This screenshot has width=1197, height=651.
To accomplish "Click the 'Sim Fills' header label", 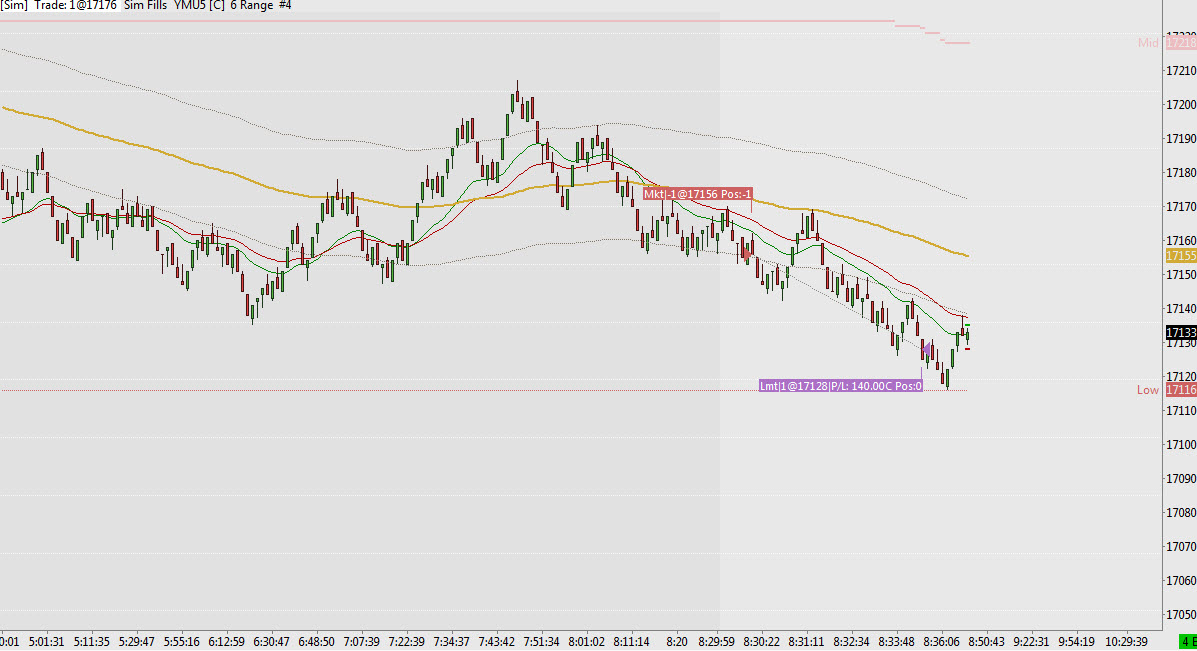I will (x=145, y=5).
